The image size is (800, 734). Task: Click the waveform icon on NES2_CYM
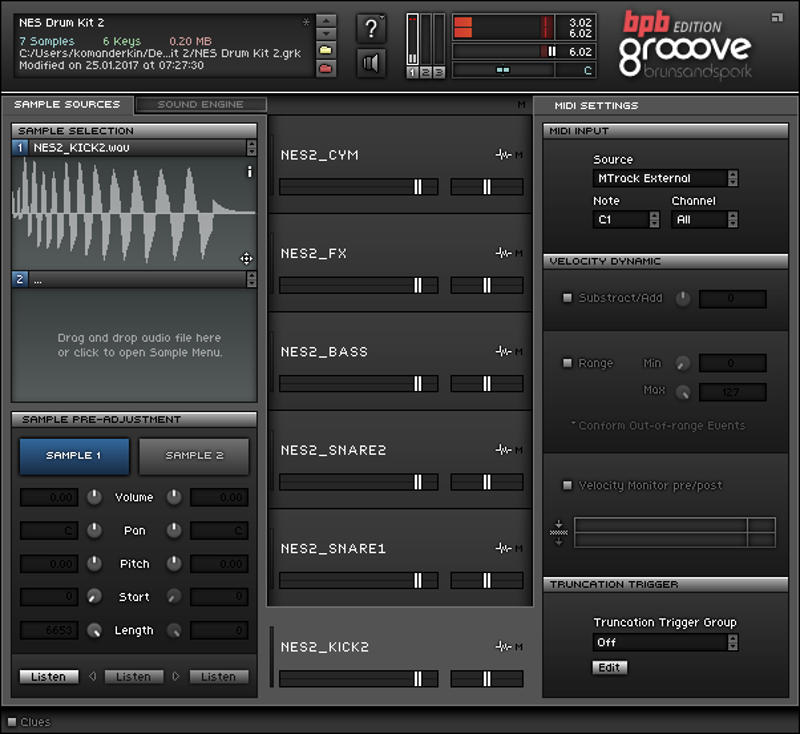point(503,154)
